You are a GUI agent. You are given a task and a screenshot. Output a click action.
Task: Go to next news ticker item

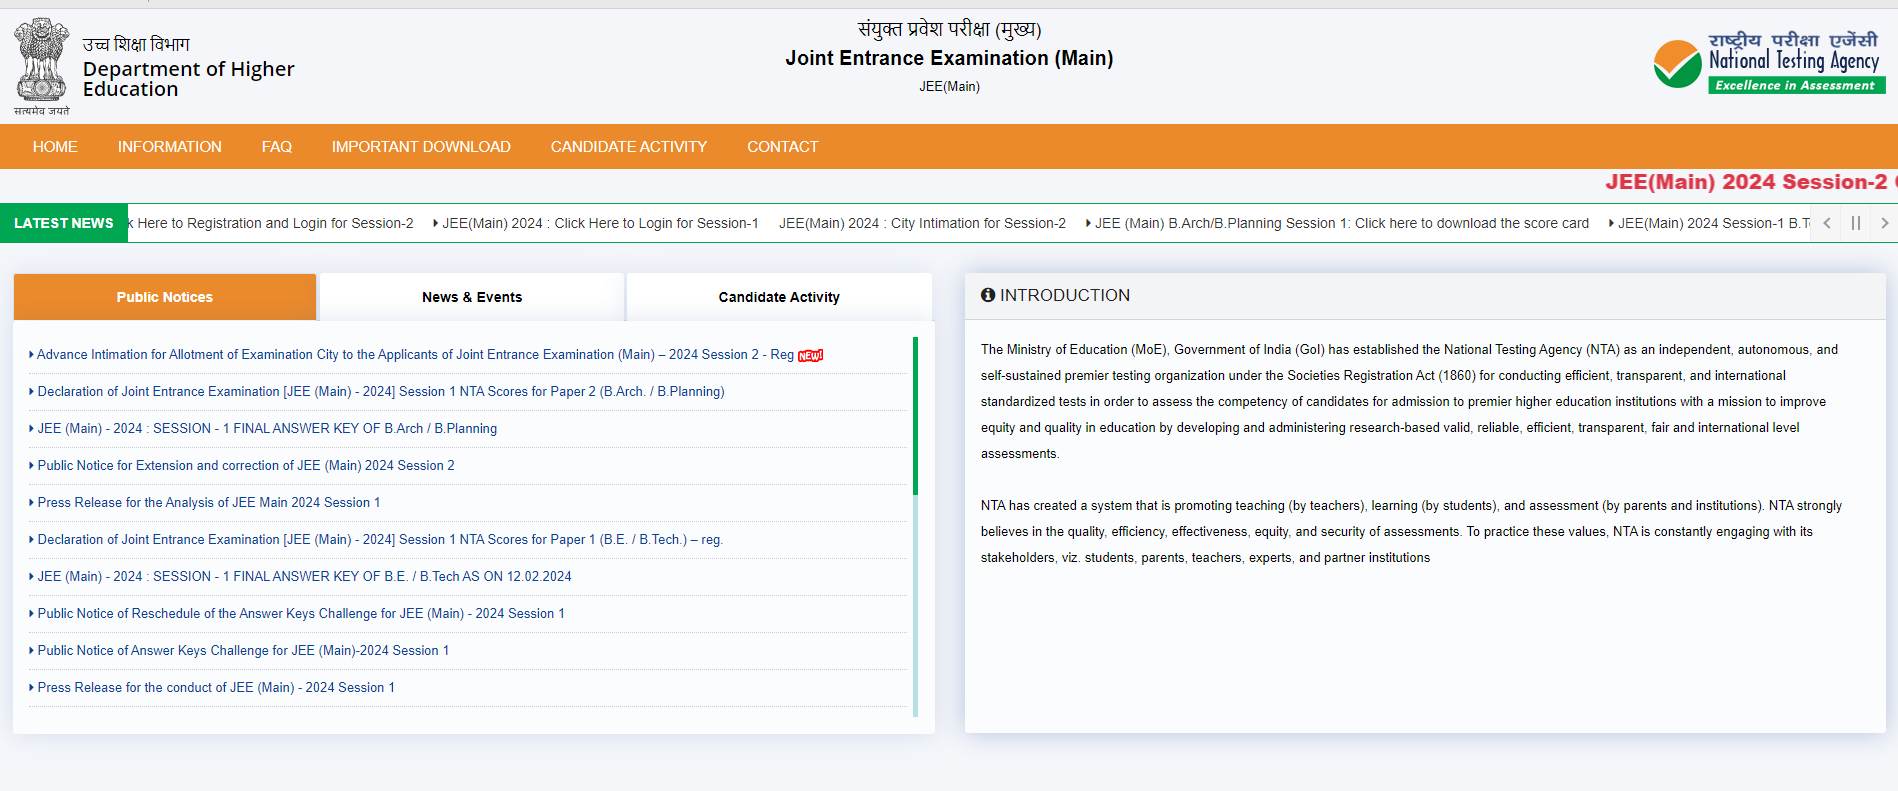[x=1884, y=223]
